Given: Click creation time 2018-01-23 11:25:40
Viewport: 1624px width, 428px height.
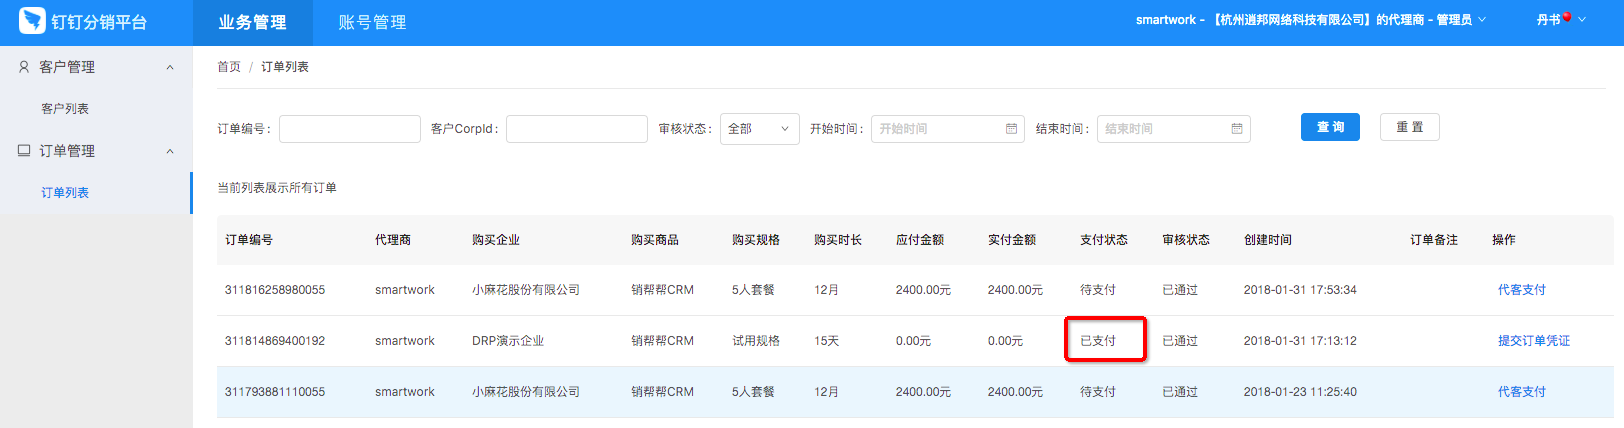Looking at the screenshot, I should click(1300, 392).
